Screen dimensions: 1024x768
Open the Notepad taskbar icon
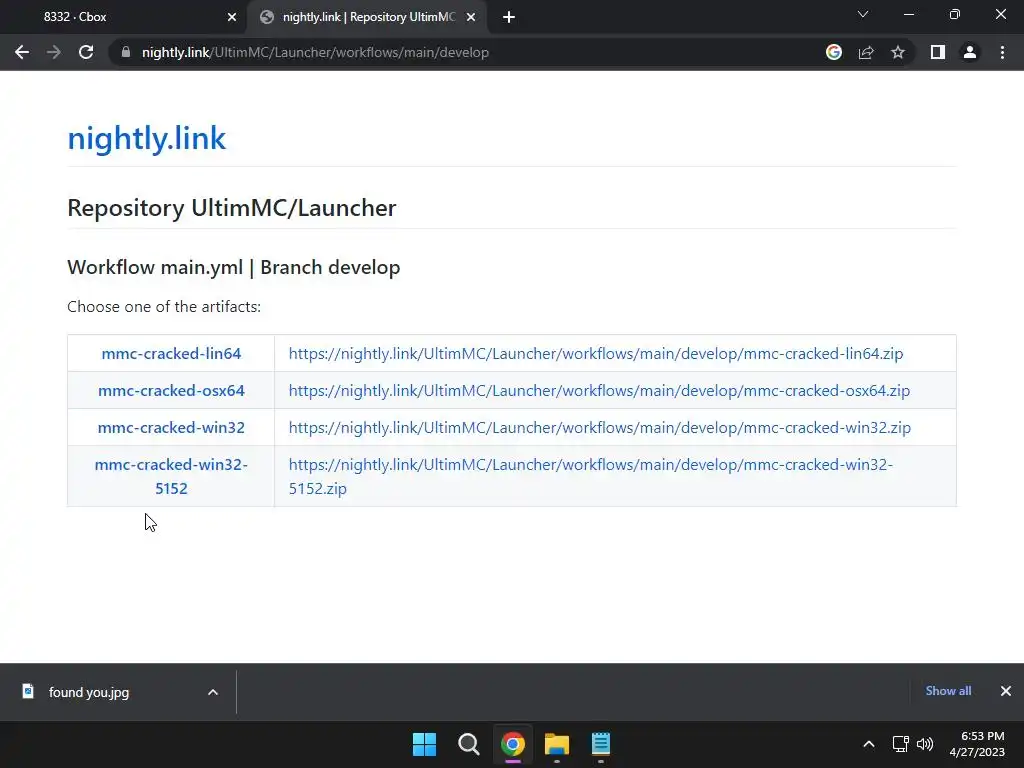tap(601, 744)
